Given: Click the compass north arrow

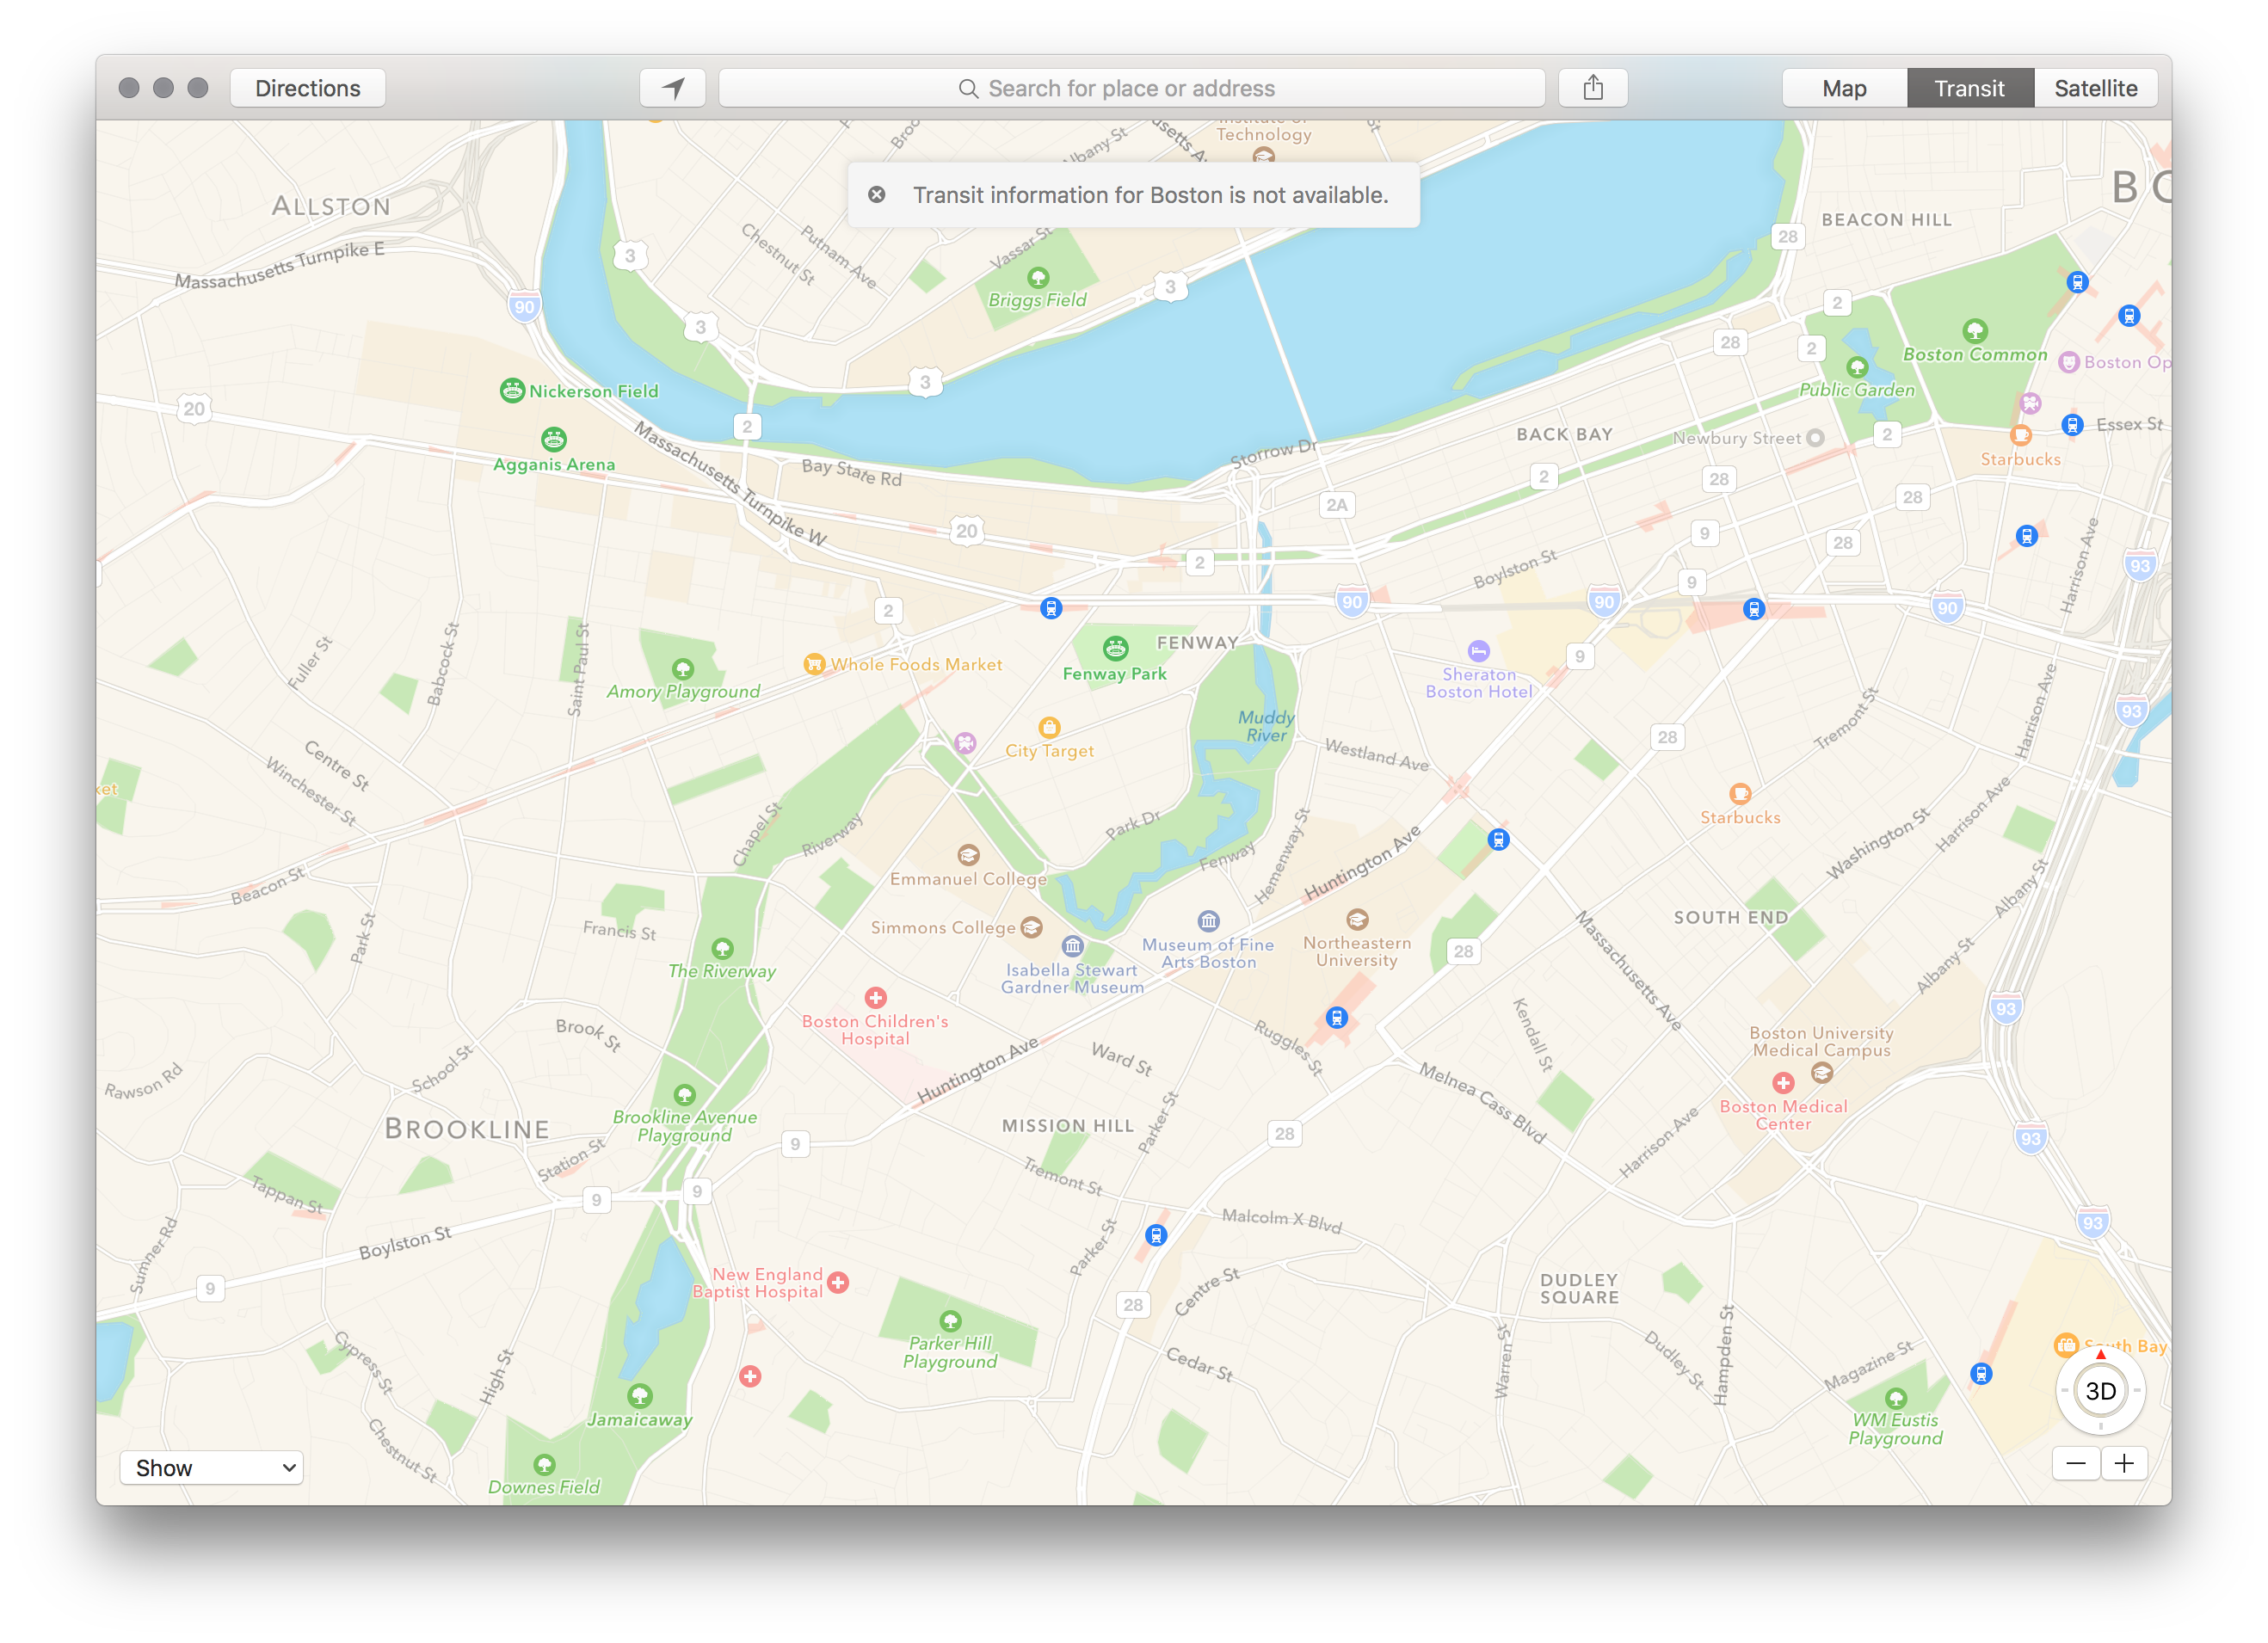Looking at the screenshot, I should [x=2100, y=1354].
